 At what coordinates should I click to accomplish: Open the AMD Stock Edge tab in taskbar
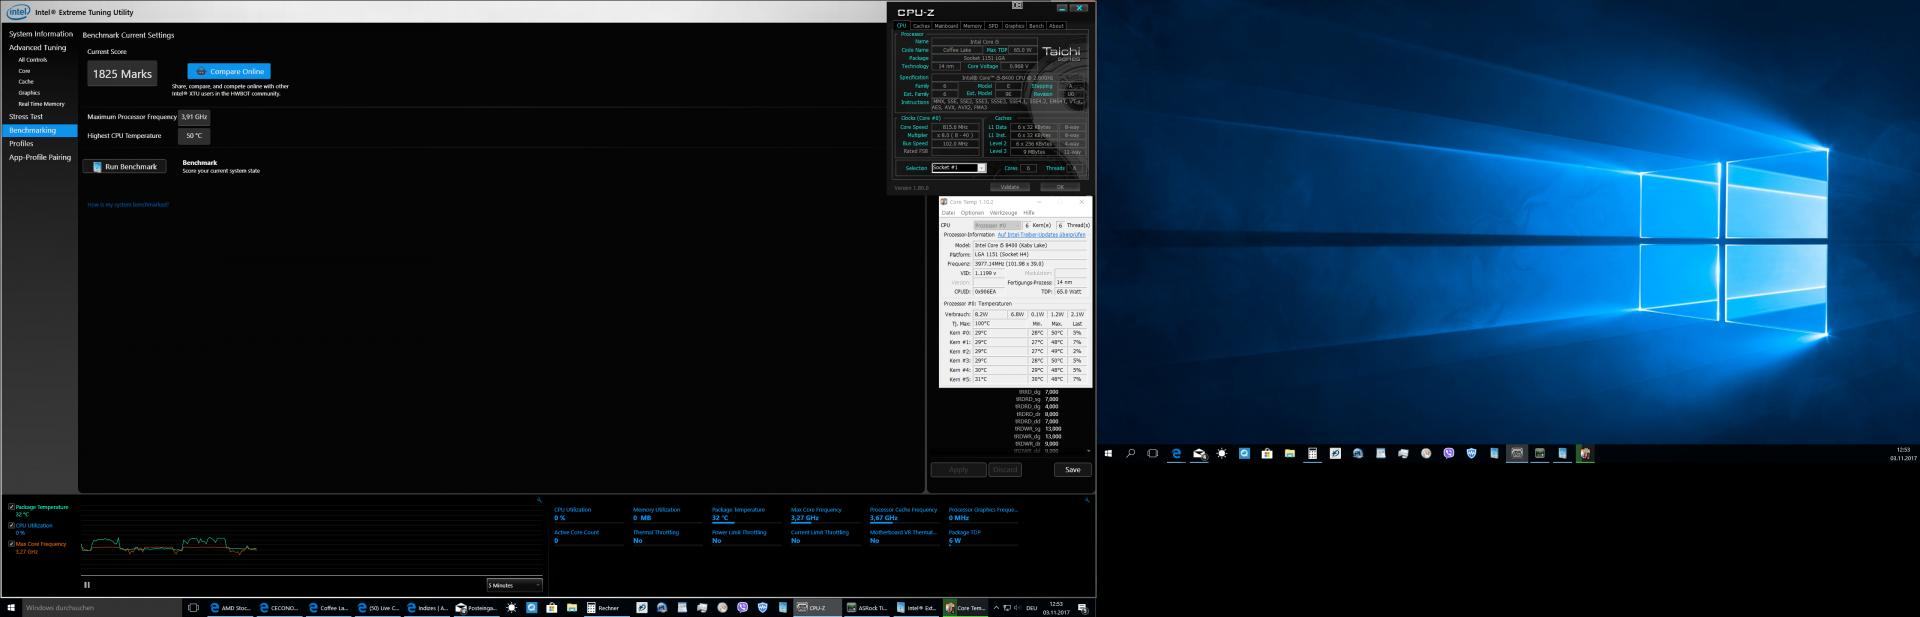230,607
